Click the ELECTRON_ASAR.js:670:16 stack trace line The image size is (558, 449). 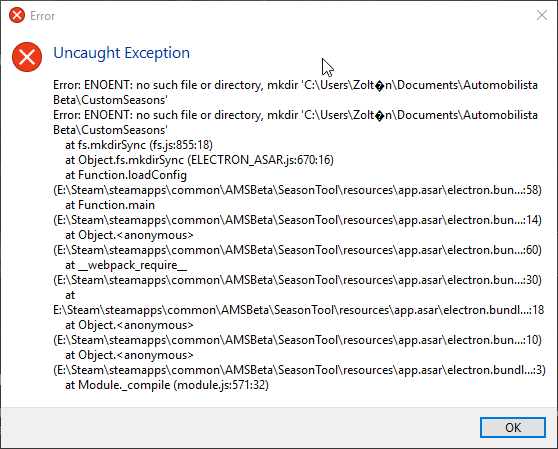(199, 160)
